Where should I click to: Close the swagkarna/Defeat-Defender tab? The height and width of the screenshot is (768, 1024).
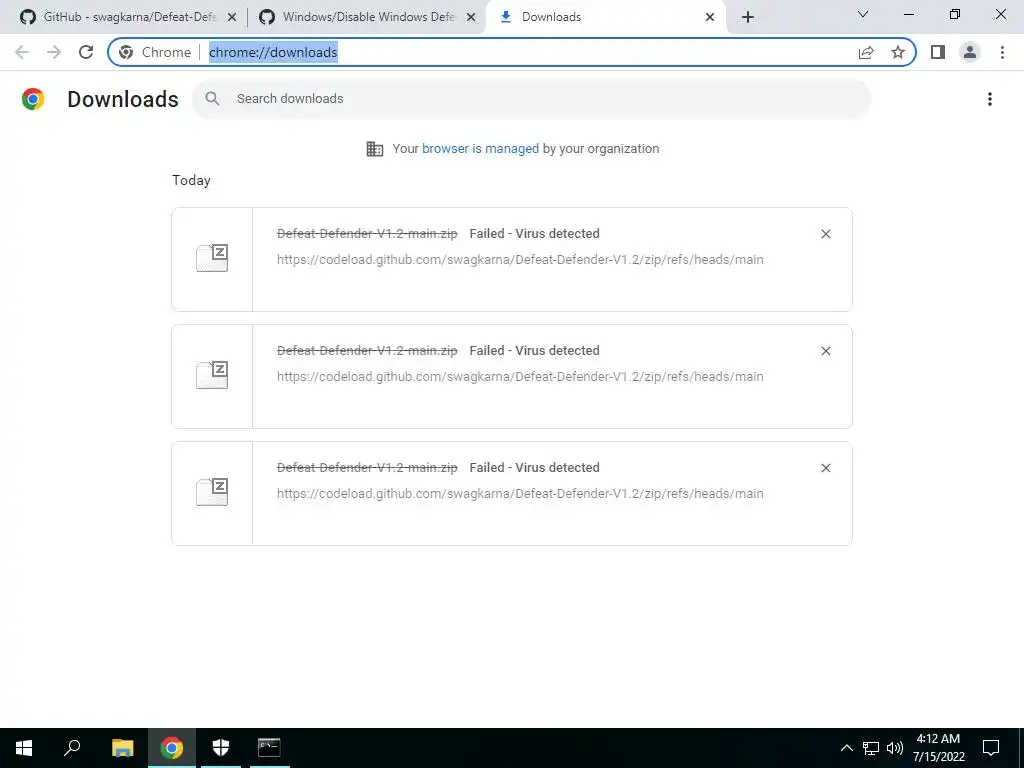point(232,17)
